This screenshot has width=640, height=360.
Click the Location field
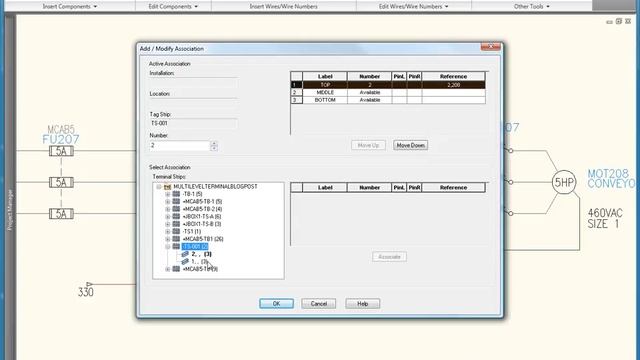[x=193, y=102]
